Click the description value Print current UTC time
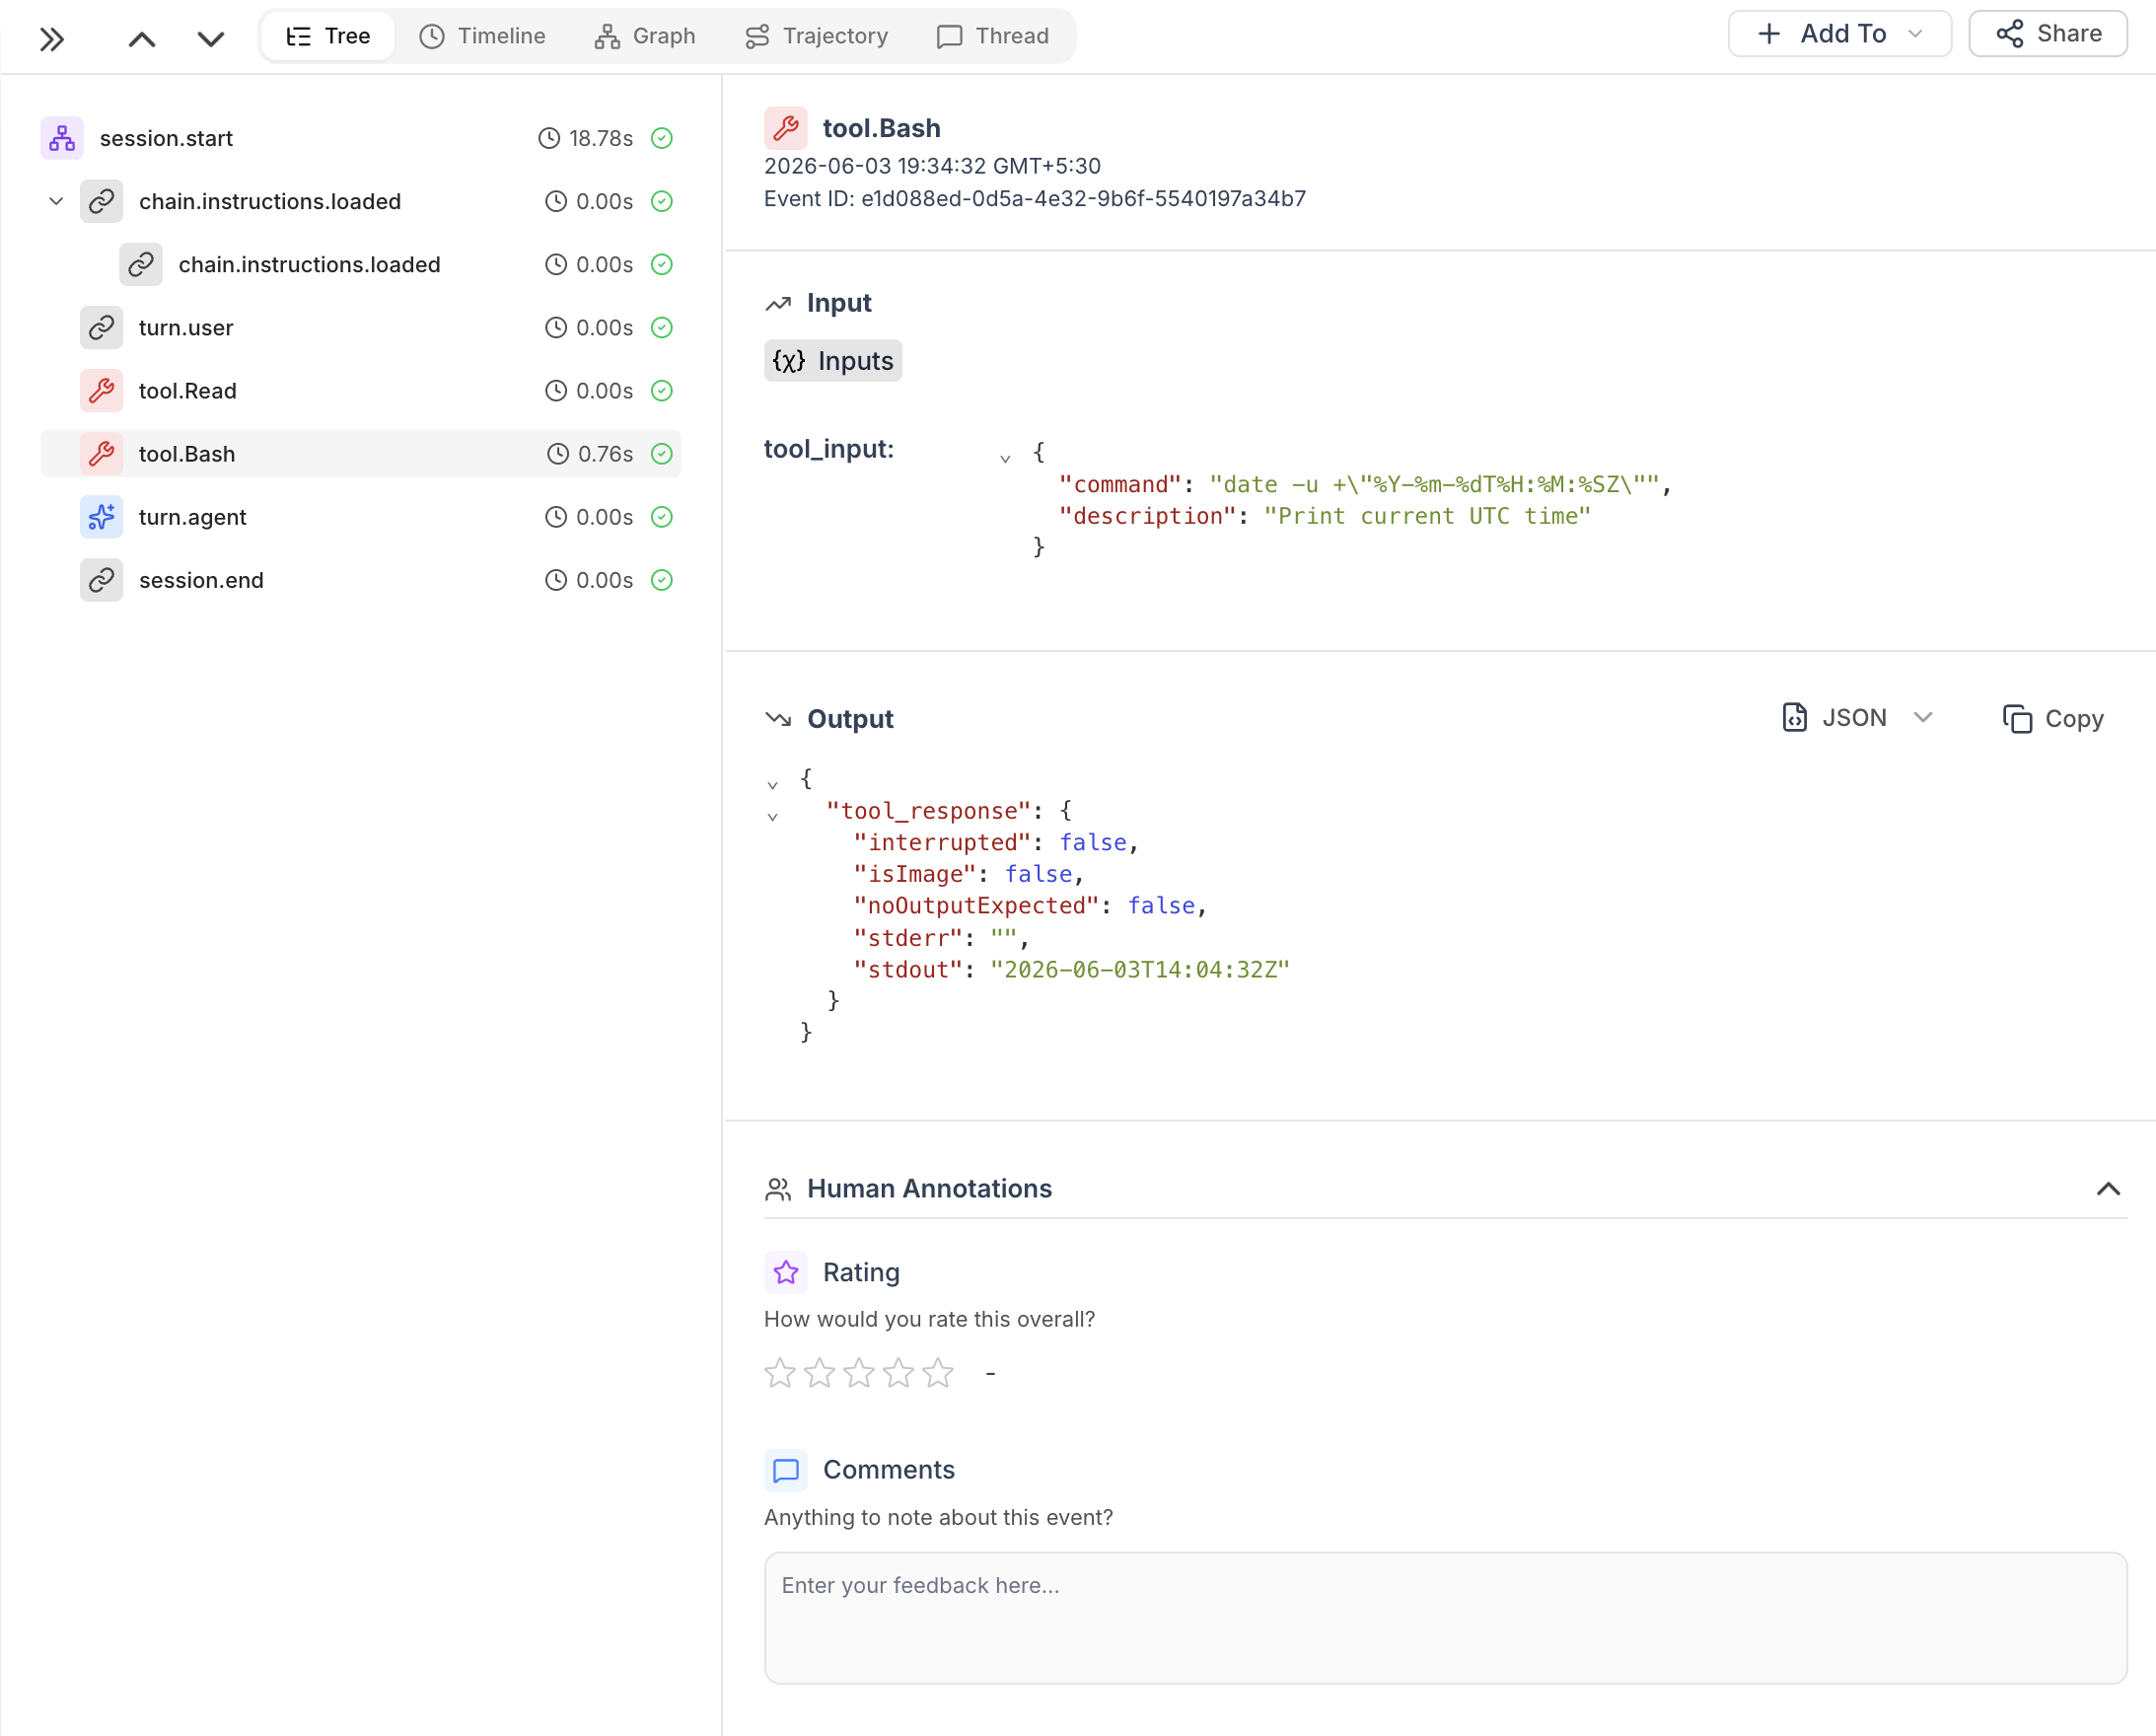The height and width of the screenshot is (1736, 2156). (x=1426, y=516)
